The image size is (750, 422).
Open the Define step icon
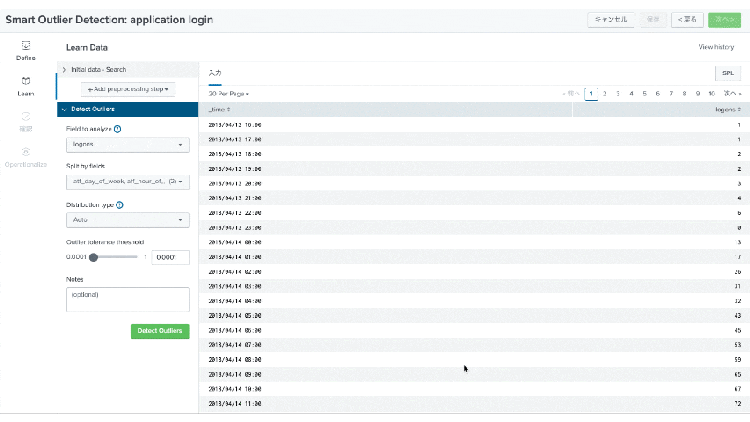tap(26, 45)
